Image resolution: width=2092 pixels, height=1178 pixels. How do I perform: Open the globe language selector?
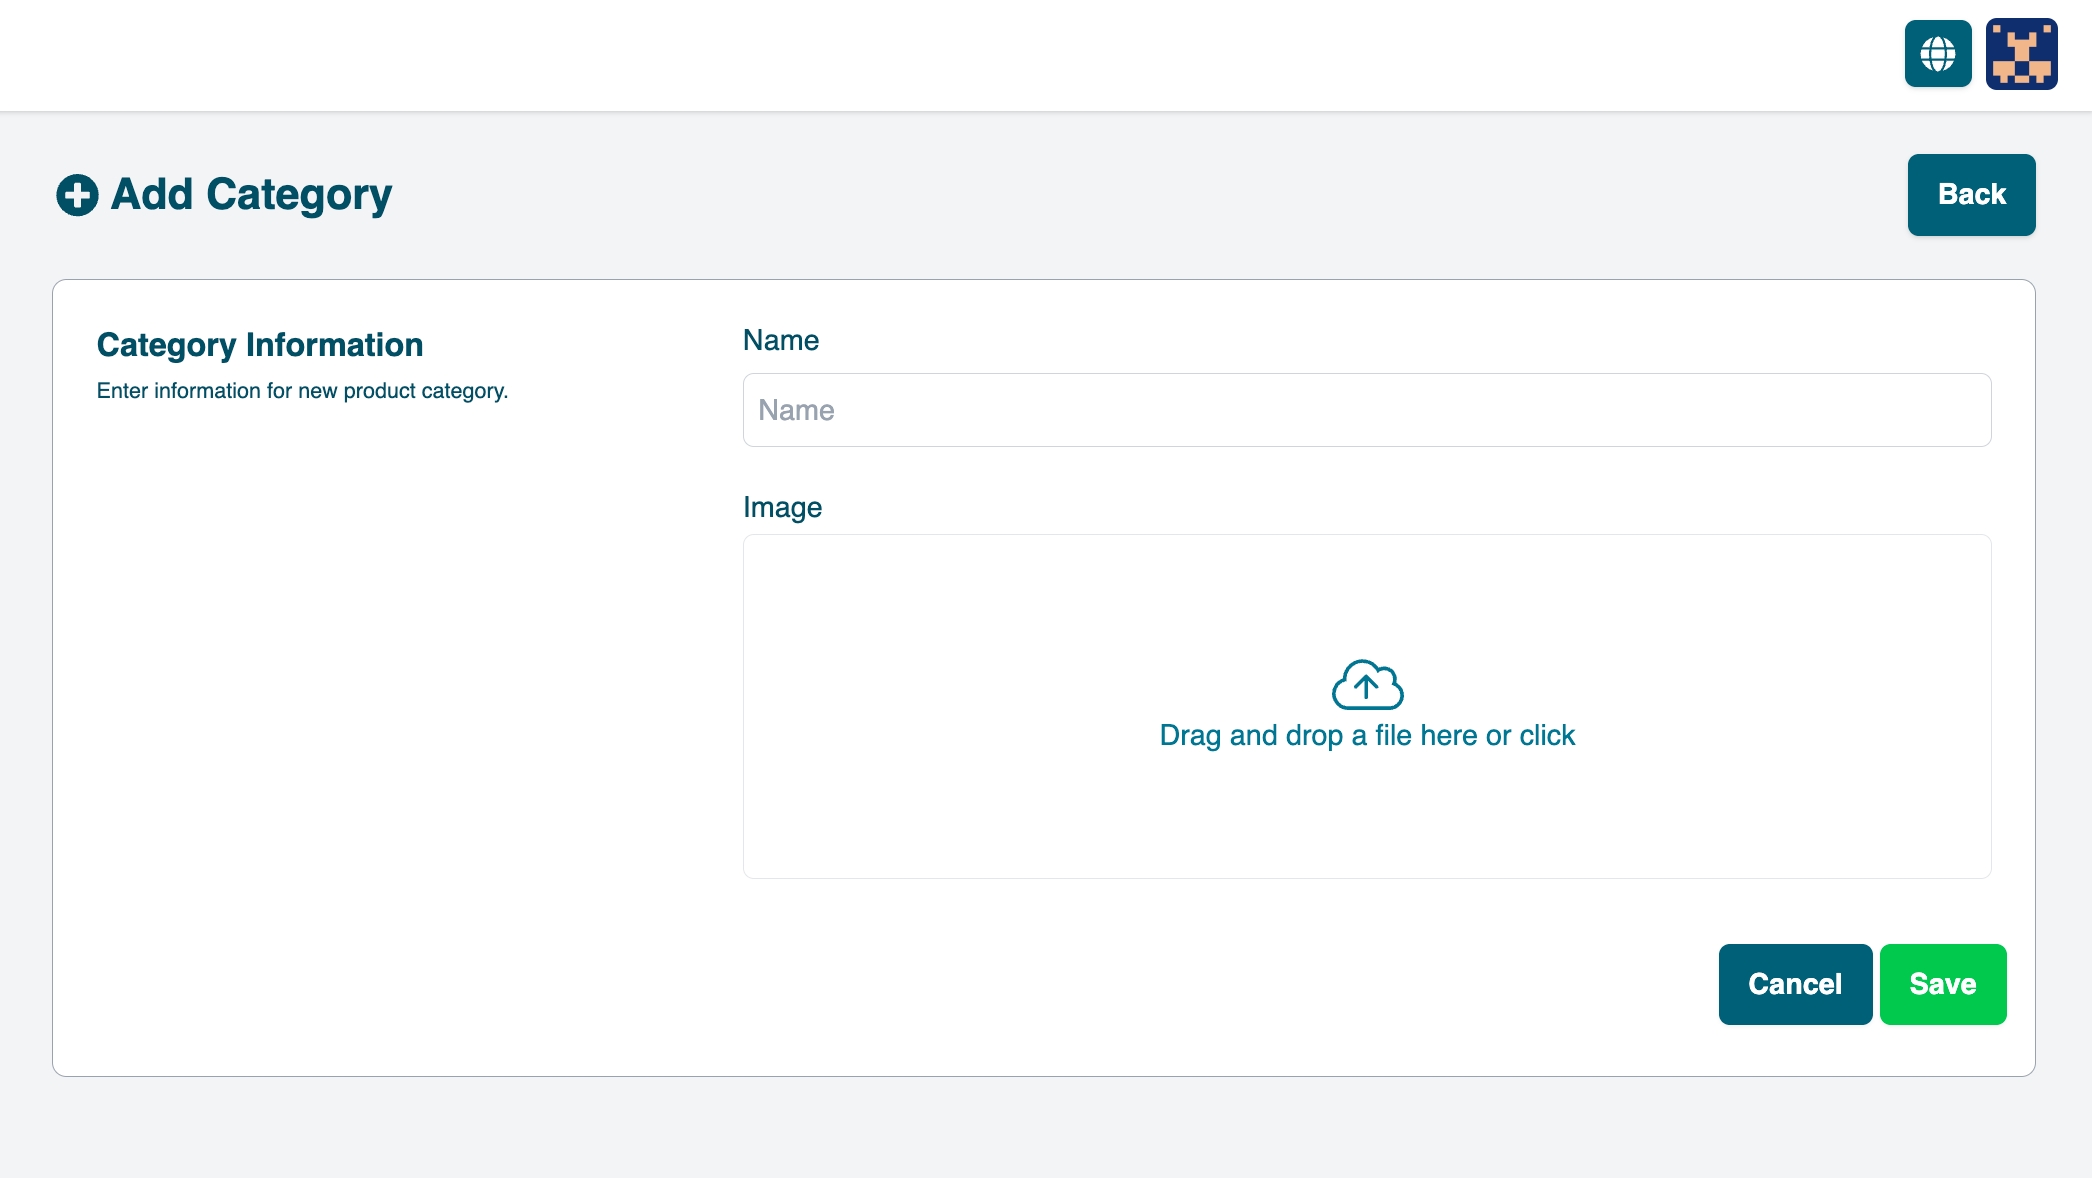1937,54
